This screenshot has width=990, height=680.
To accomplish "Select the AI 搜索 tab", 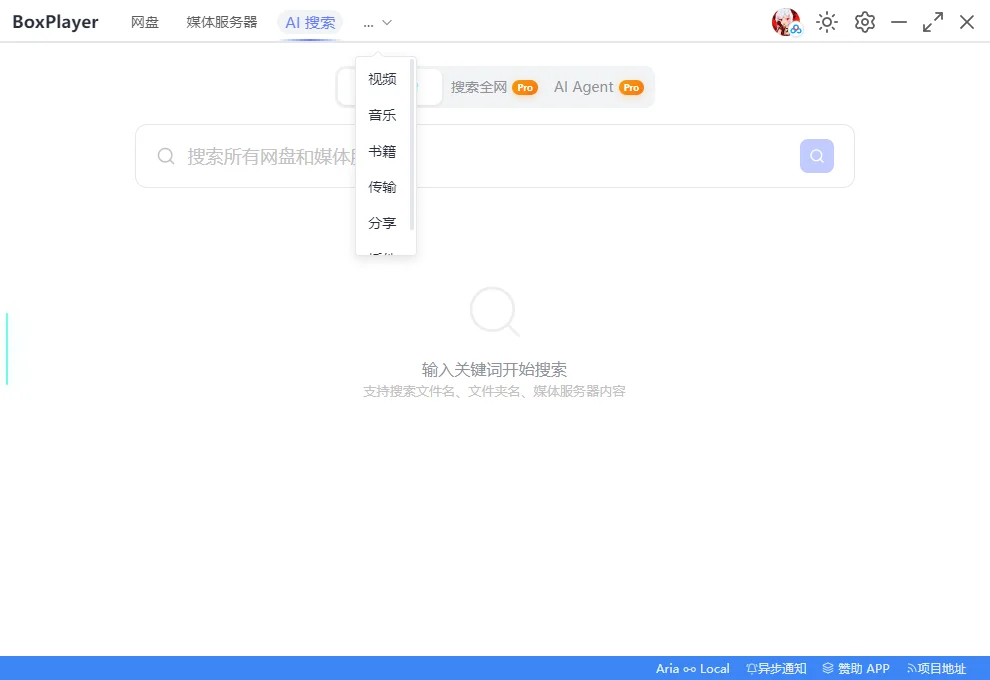I will (x=310, y=23).
